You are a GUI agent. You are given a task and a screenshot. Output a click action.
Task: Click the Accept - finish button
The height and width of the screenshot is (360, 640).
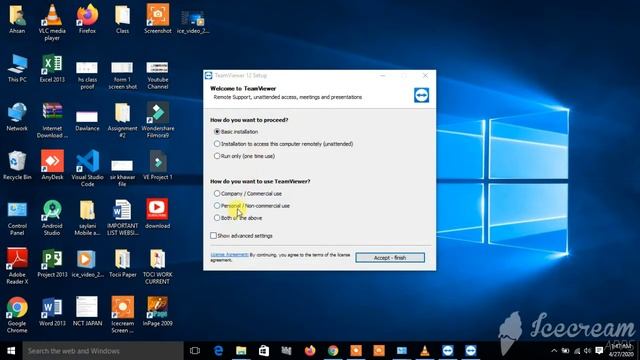pos(390,258)
